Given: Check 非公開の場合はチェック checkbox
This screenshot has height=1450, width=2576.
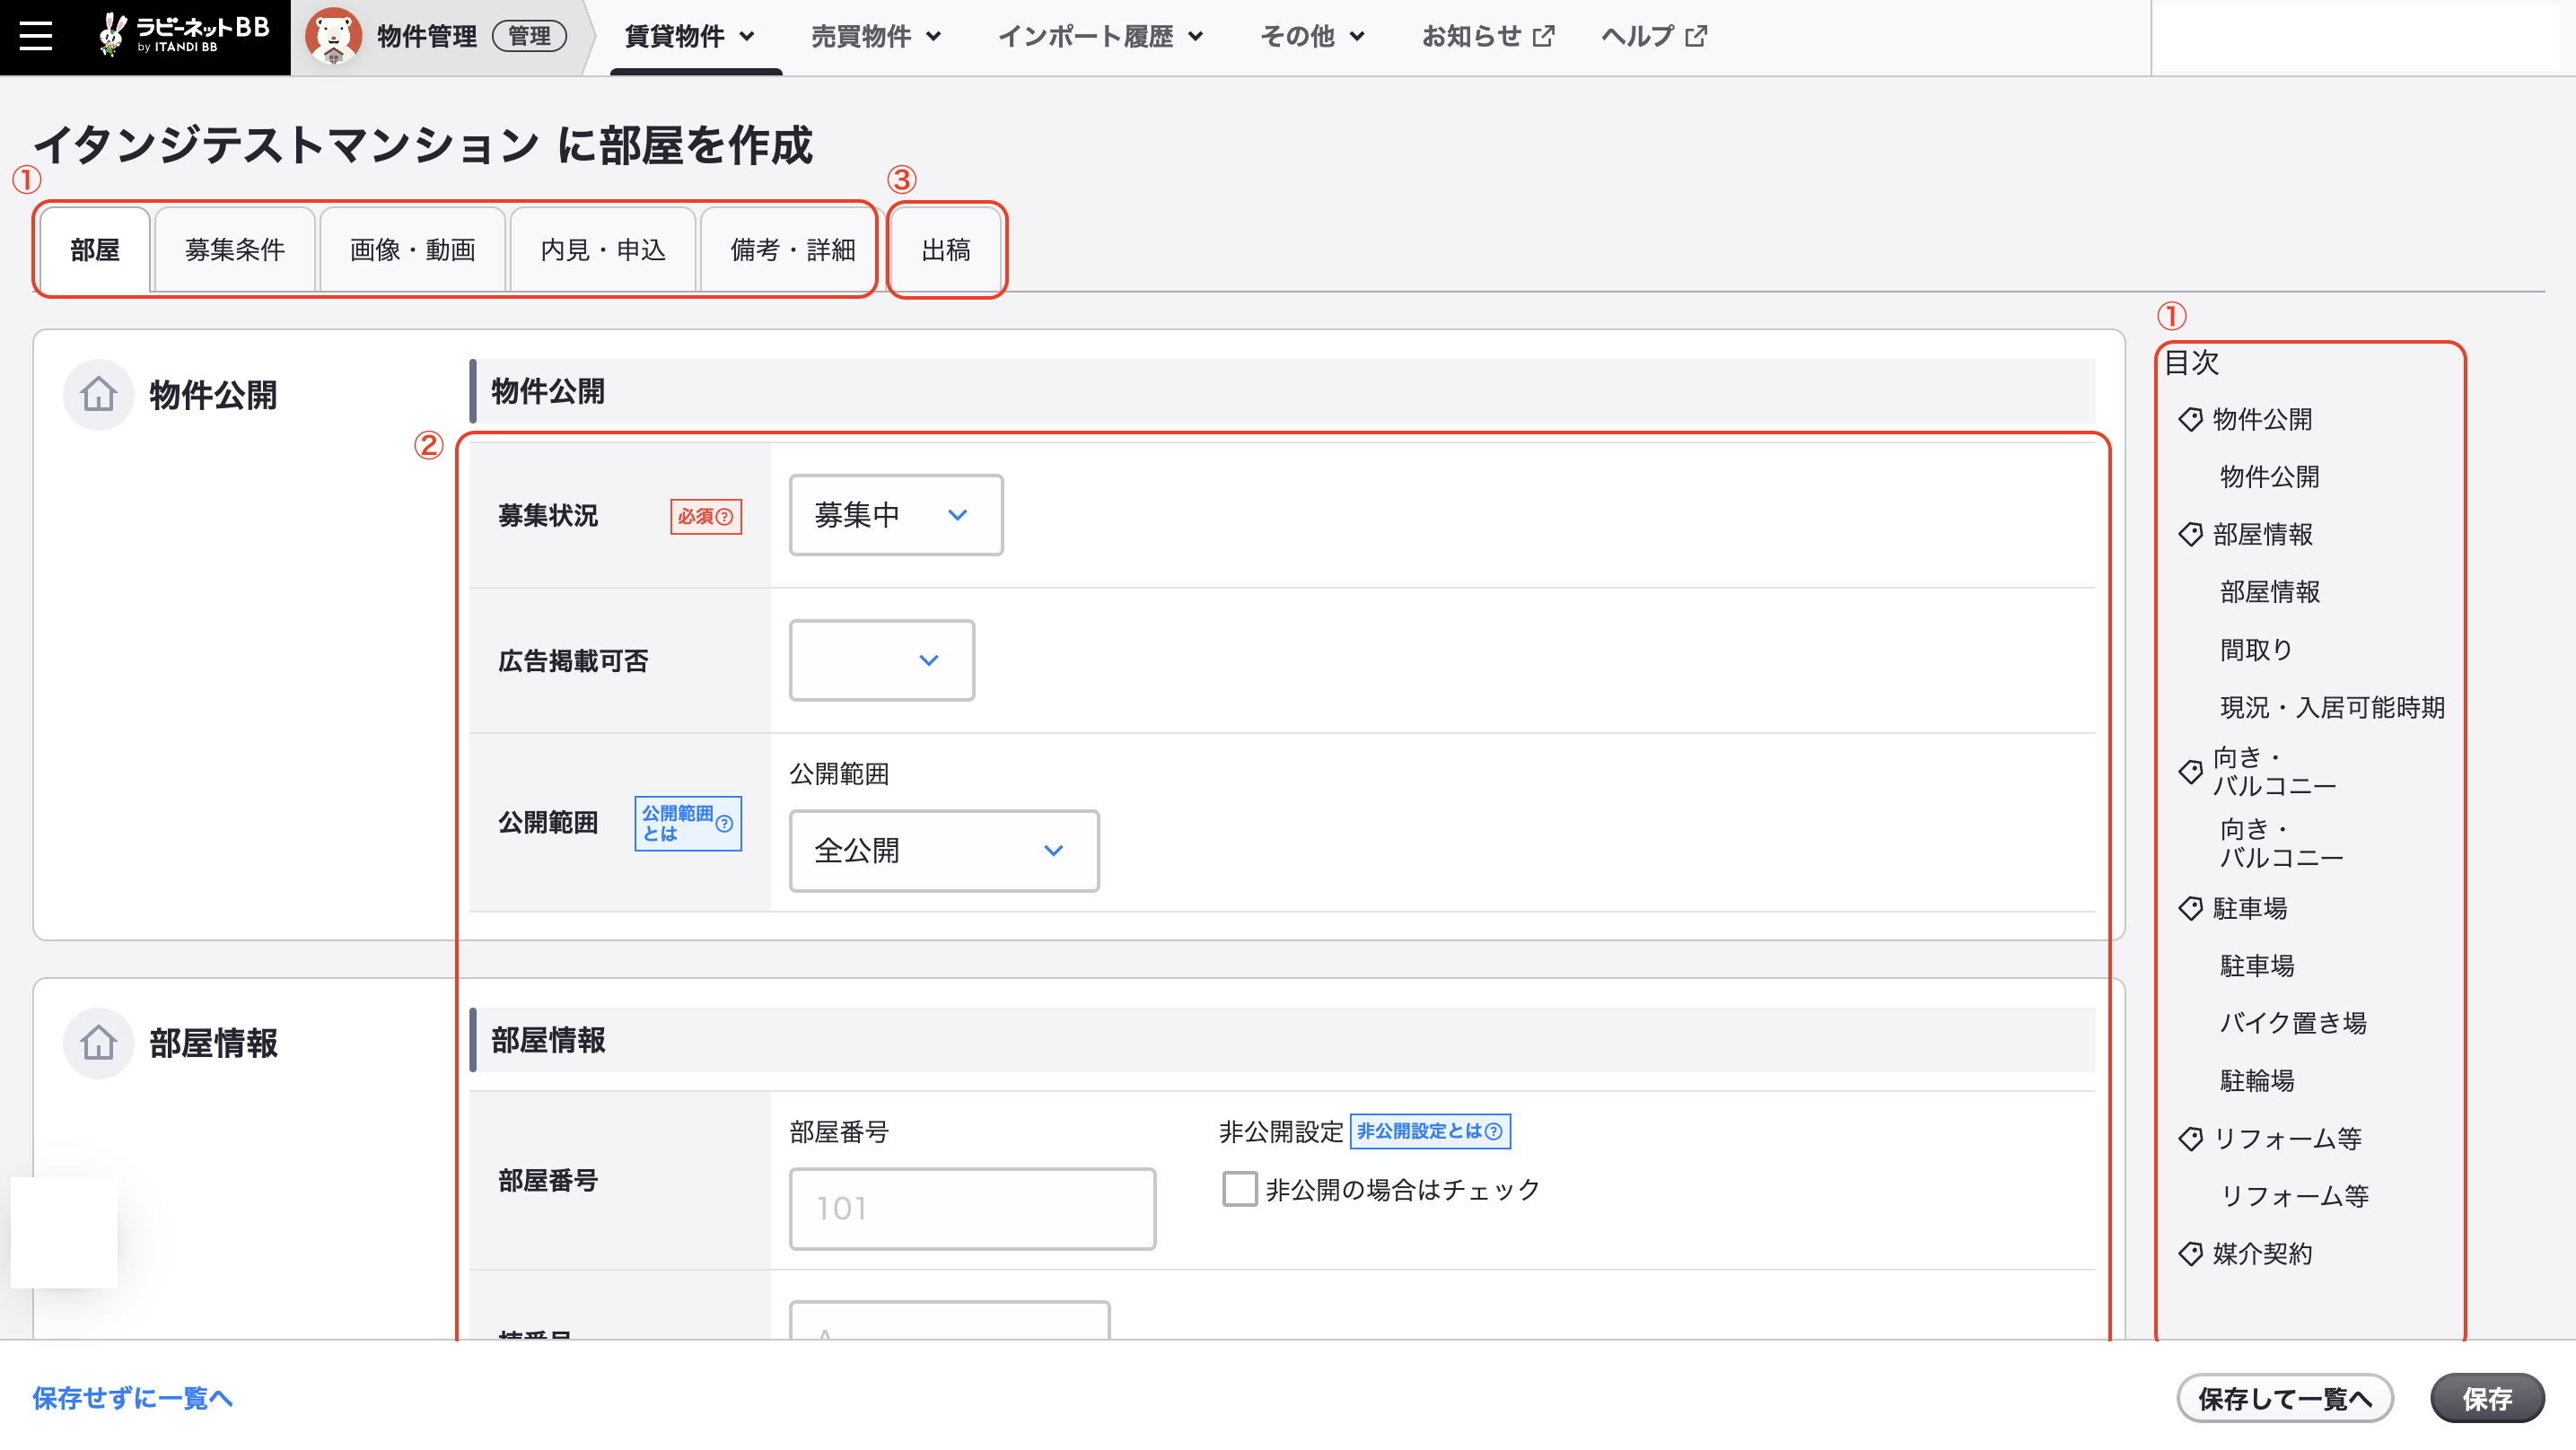Looking at the screenshot, I should tap(1239, 1189).
